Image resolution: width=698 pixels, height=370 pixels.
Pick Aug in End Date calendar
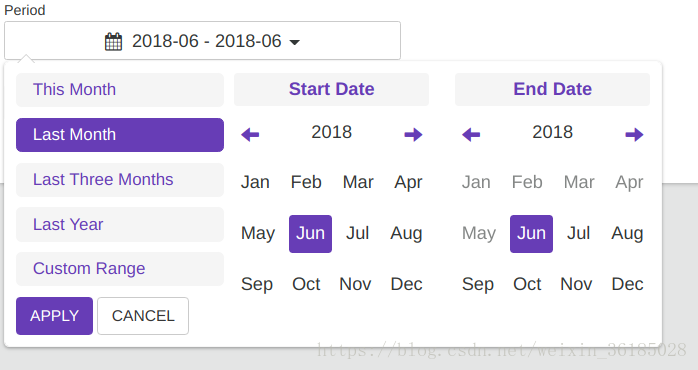click(627, 233)
